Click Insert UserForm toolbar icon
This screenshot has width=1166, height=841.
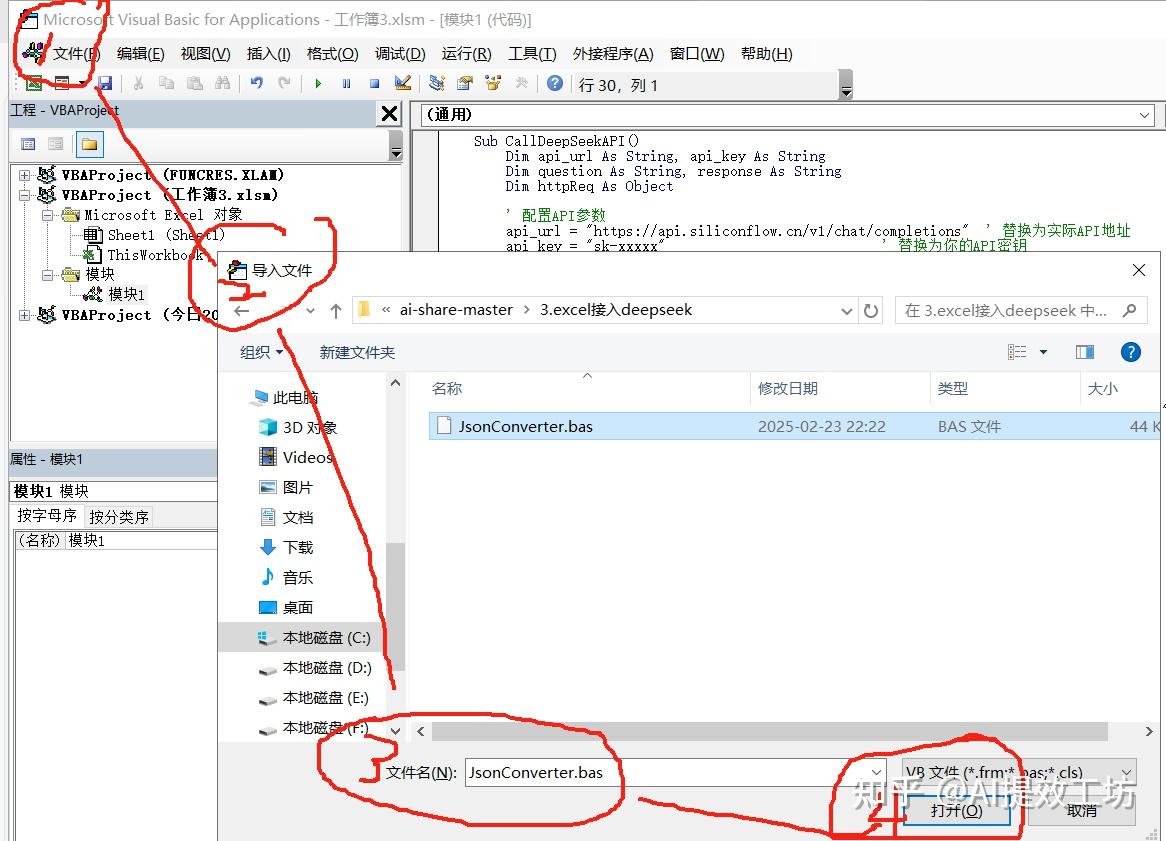62,83
